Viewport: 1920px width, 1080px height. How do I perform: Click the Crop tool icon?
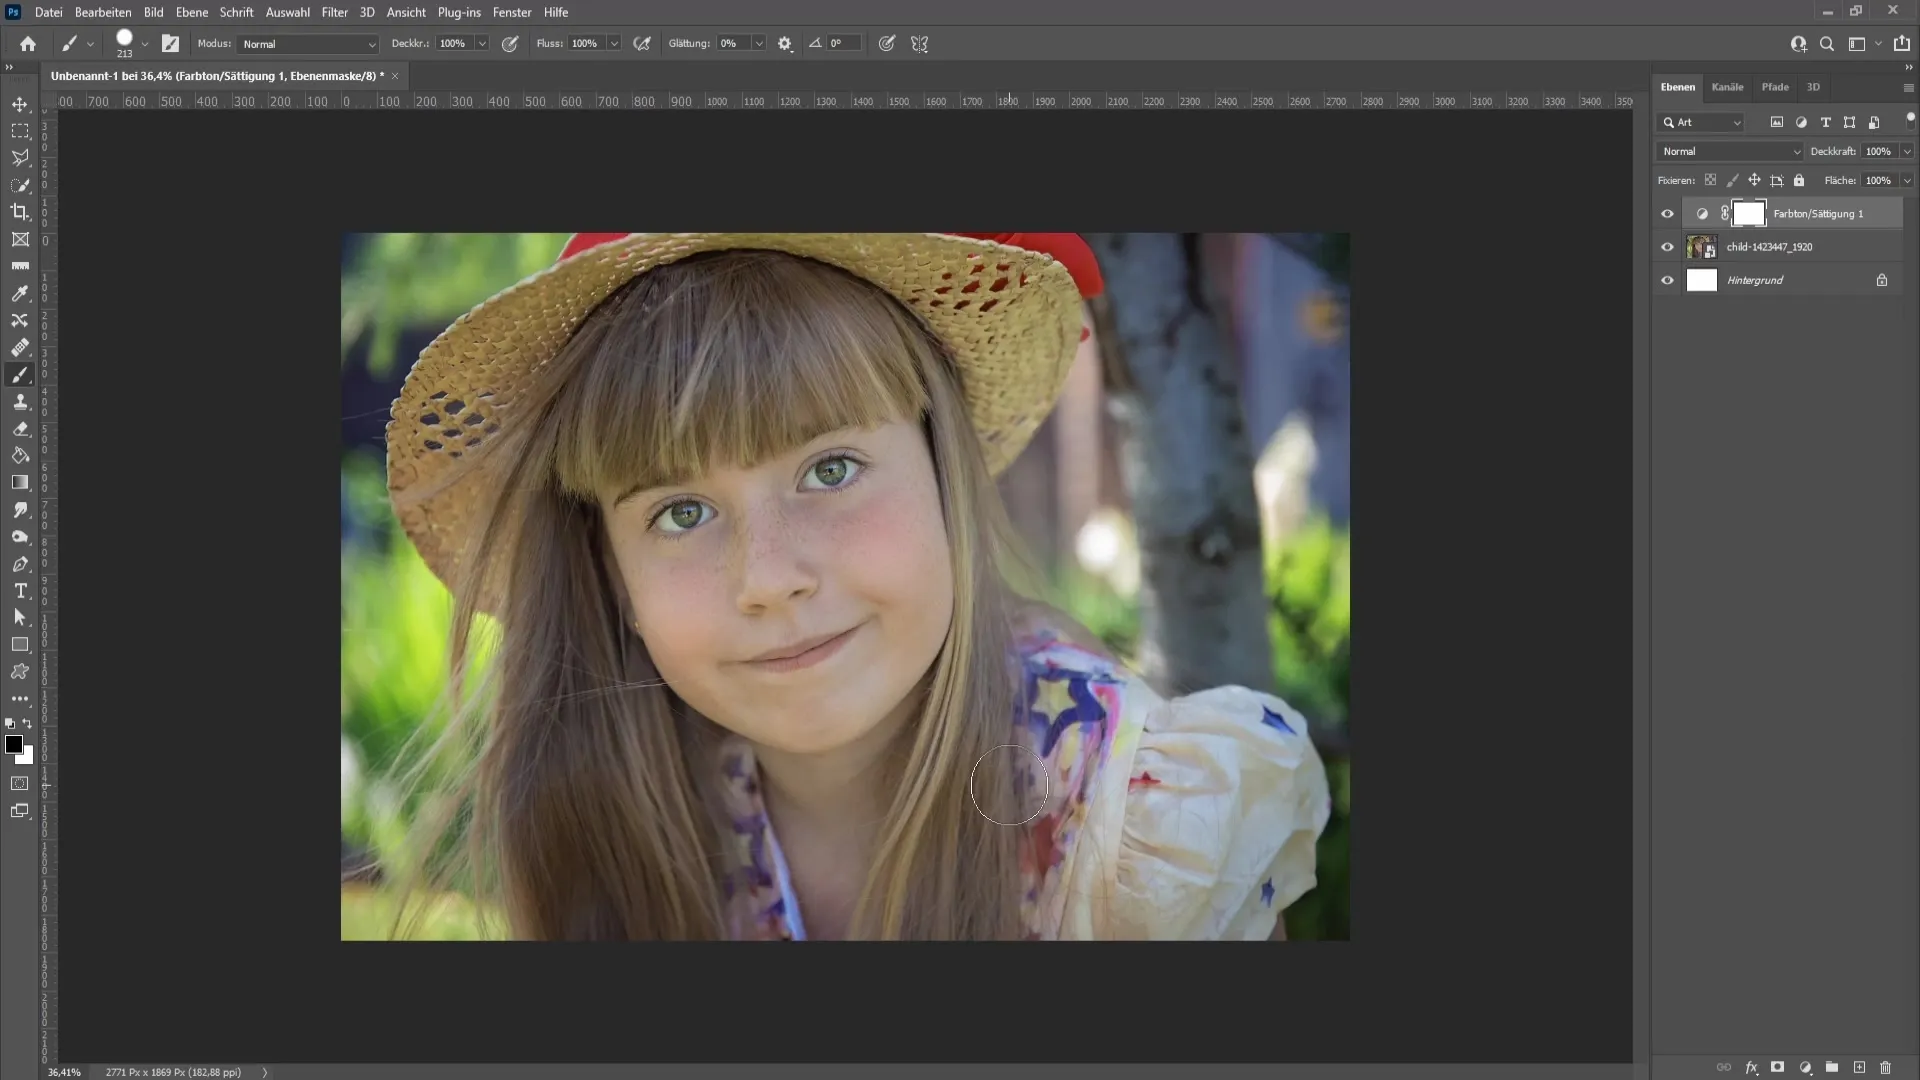[20, 212]
